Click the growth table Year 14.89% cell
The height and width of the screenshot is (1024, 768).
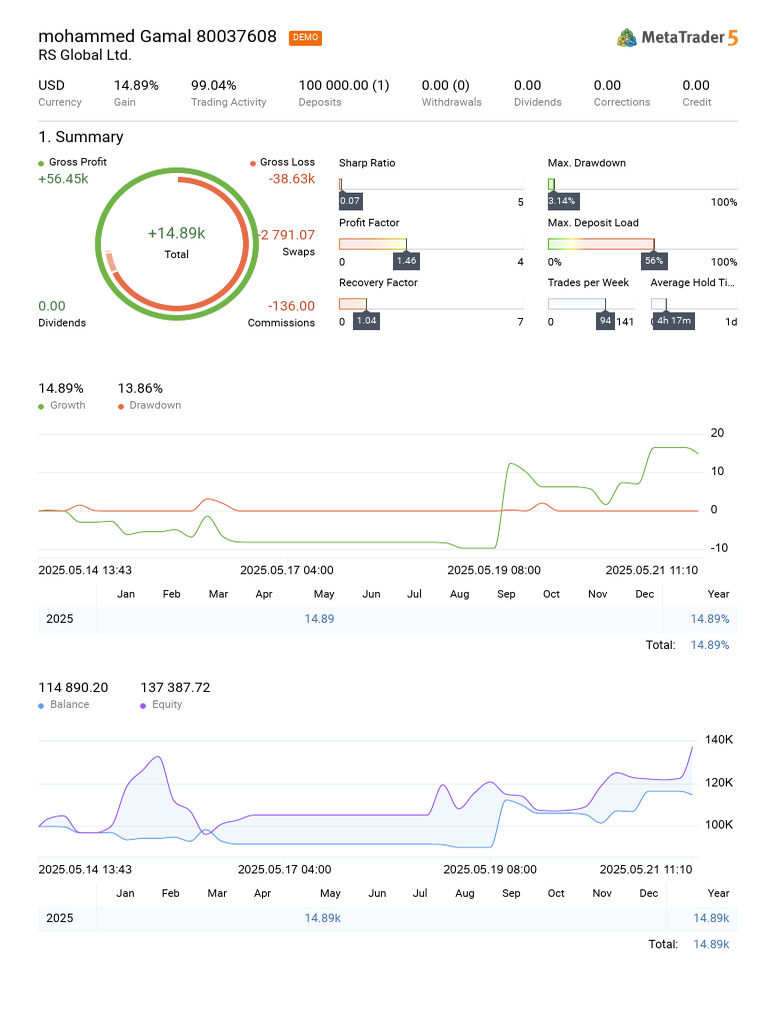710,619
